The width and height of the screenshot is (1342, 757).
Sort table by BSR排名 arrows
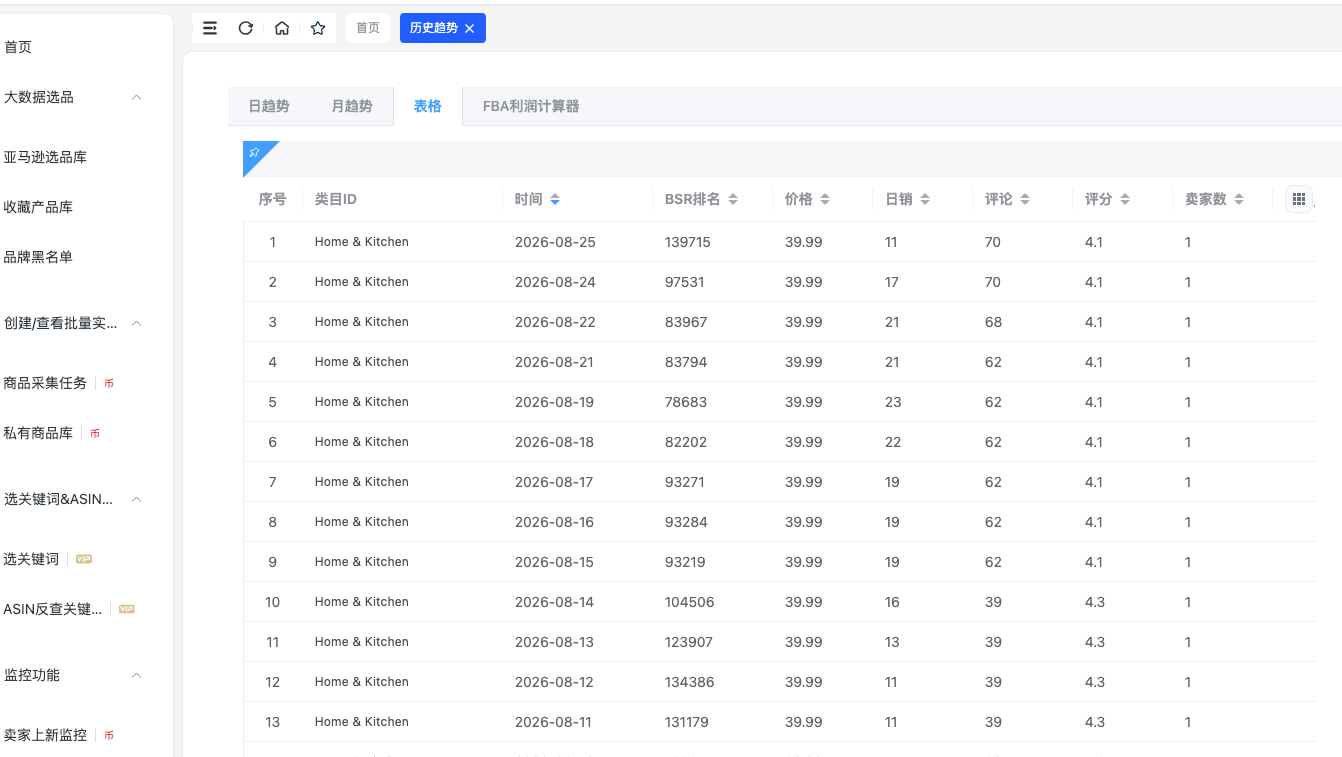point(733,199)
